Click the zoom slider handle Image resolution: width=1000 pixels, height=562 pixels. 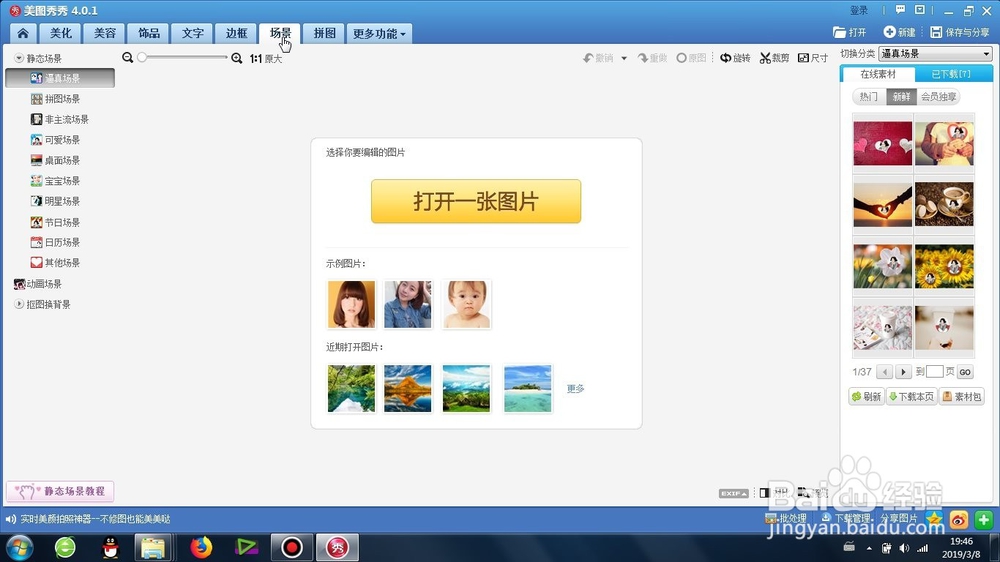pos(142,57)
